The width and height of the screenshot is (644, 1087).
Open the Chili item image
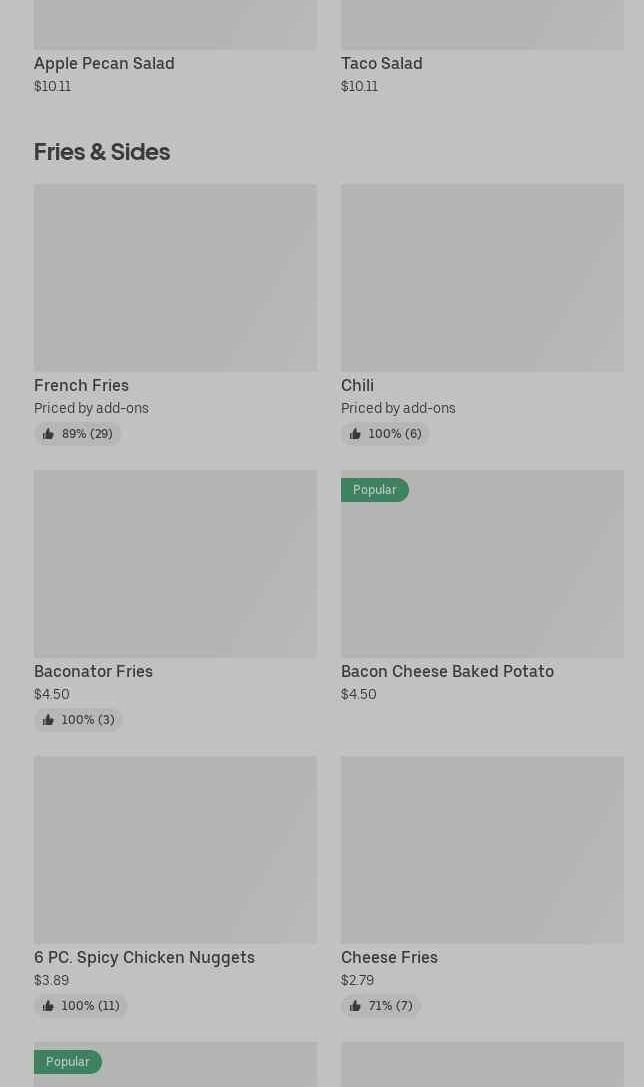click(x=482, y=277)
